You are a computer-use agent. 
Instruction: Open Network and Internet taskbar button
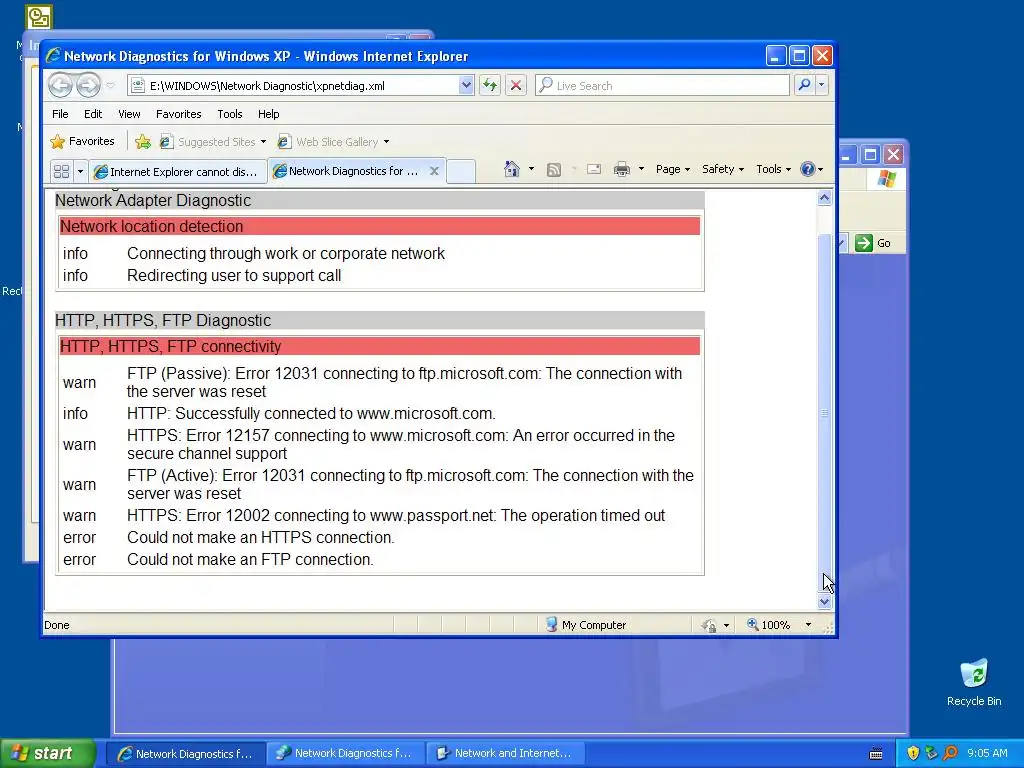pos(505,754)
